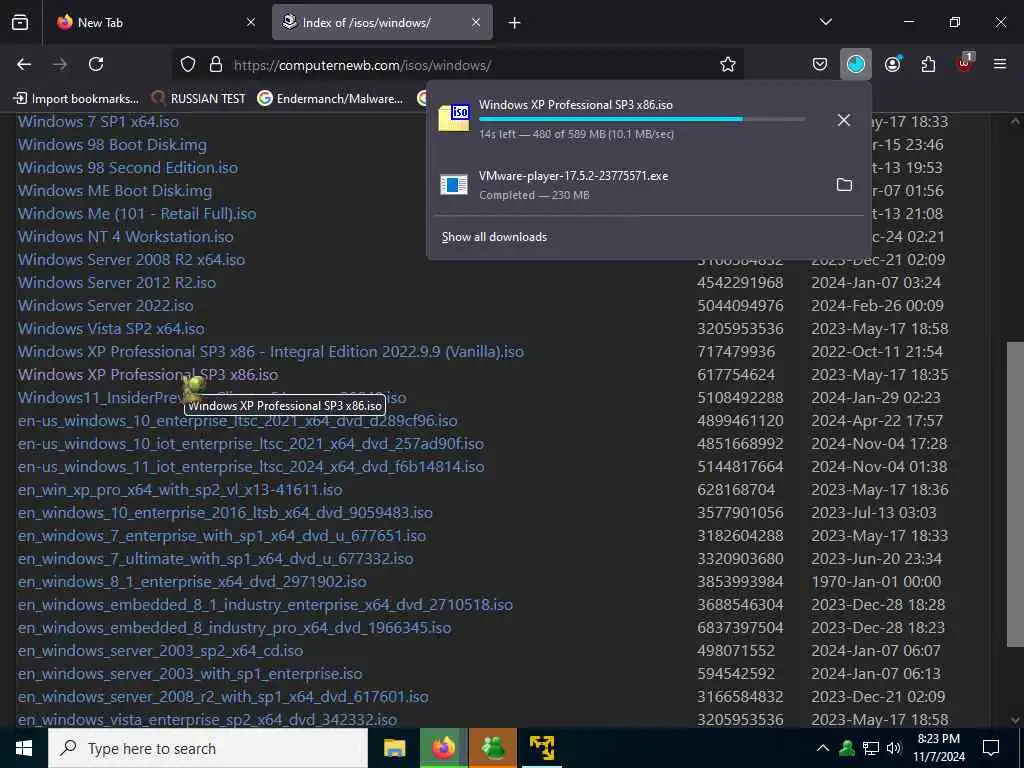Close the Index of /isos/windows/ tab

[476, 23]
